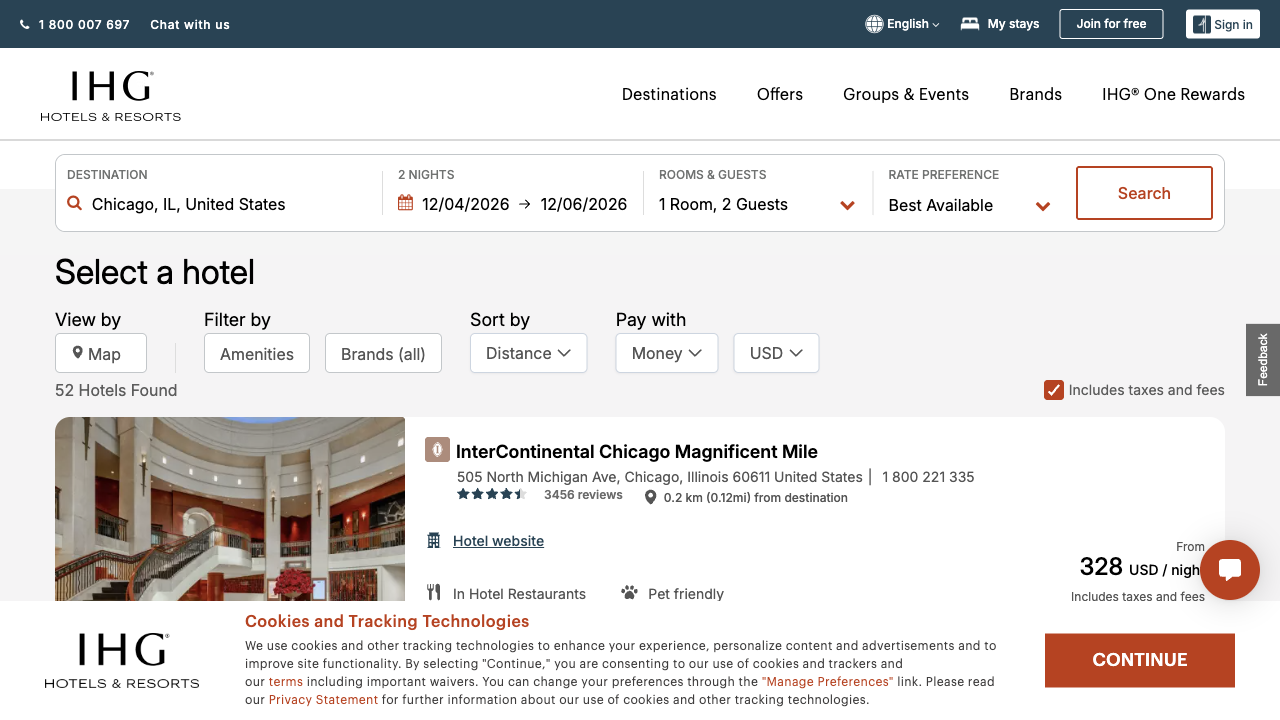The height and width of the screenshot is (720, 1280).
Task: Open the Sort by Distance dropdown
Action: tap(528, 353)
